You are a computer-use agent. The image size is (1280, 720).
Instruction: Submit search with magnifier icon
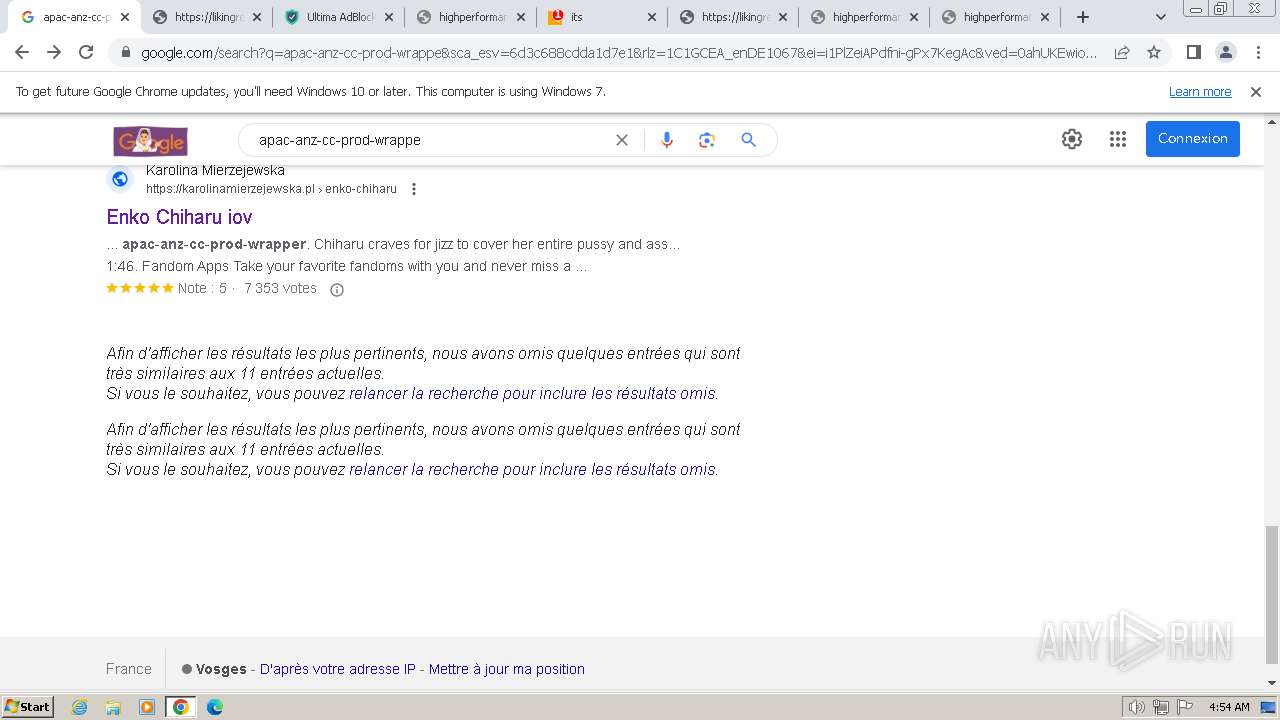[x=748, y=140]
